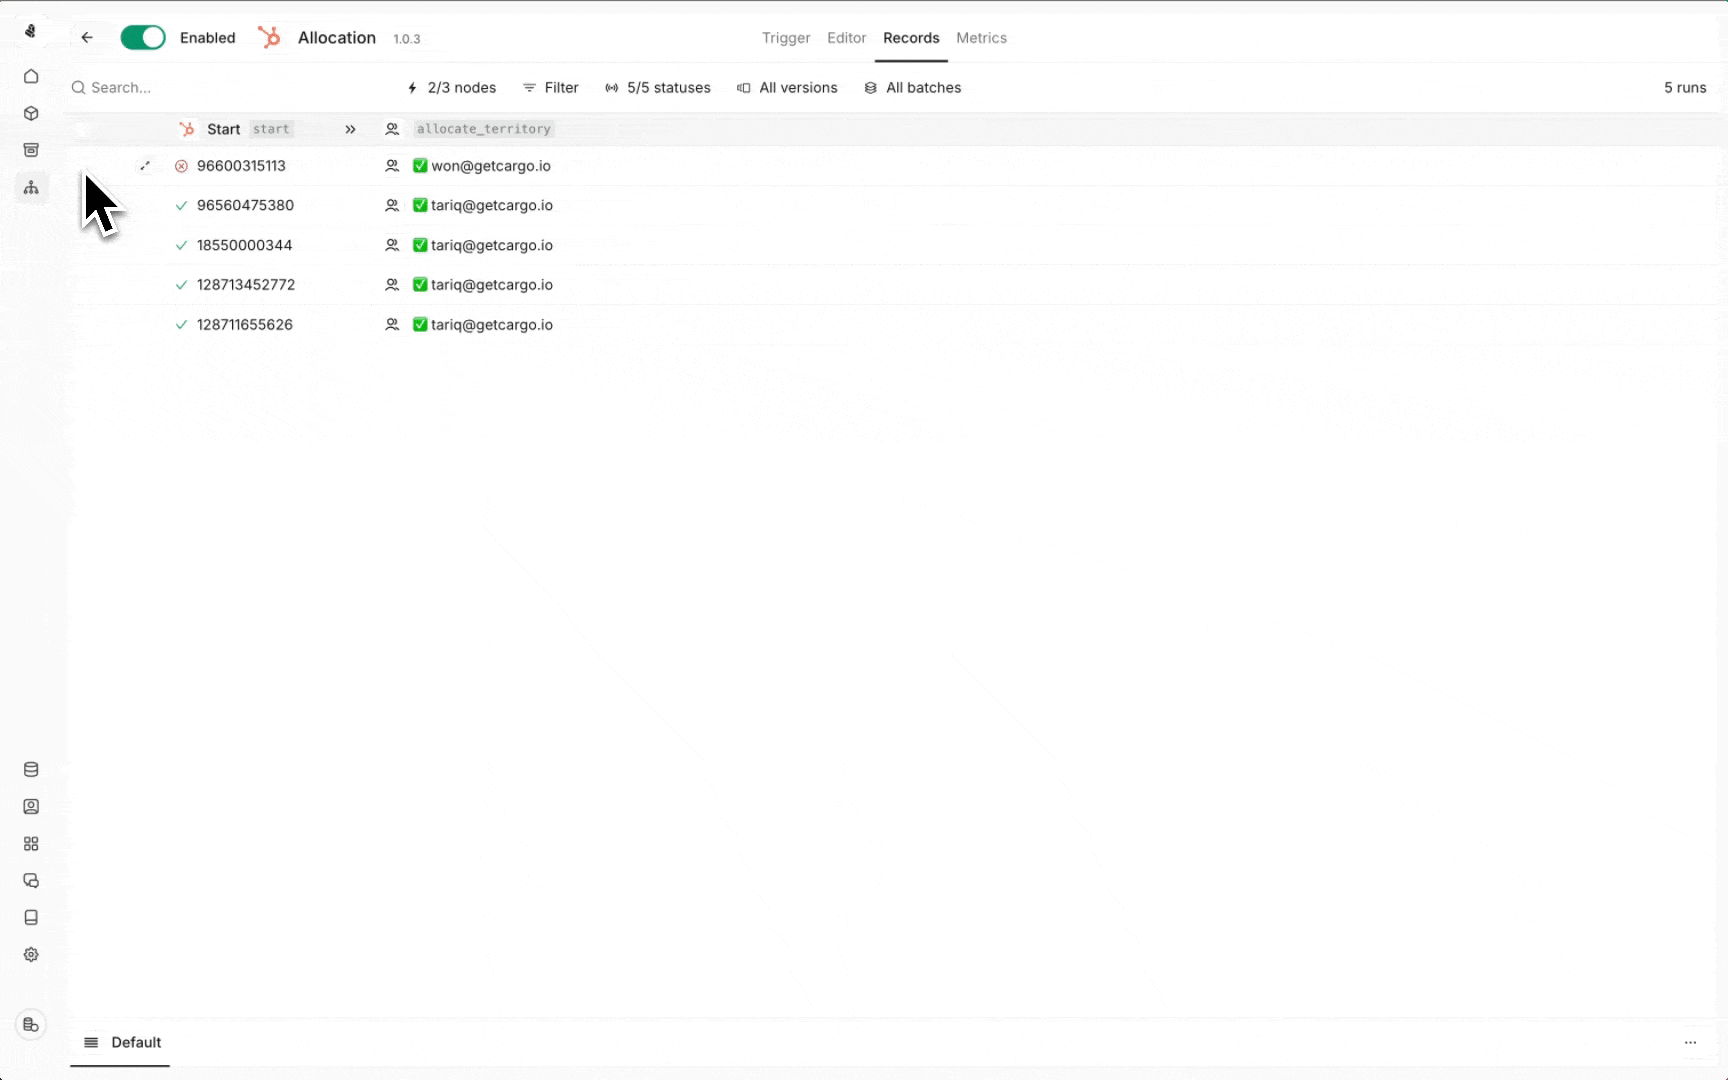The height and width of the screenshot is (1080, 1728).
Task: Click the Cargo logo in the sidebar
Action: click(x=31, y=31)
